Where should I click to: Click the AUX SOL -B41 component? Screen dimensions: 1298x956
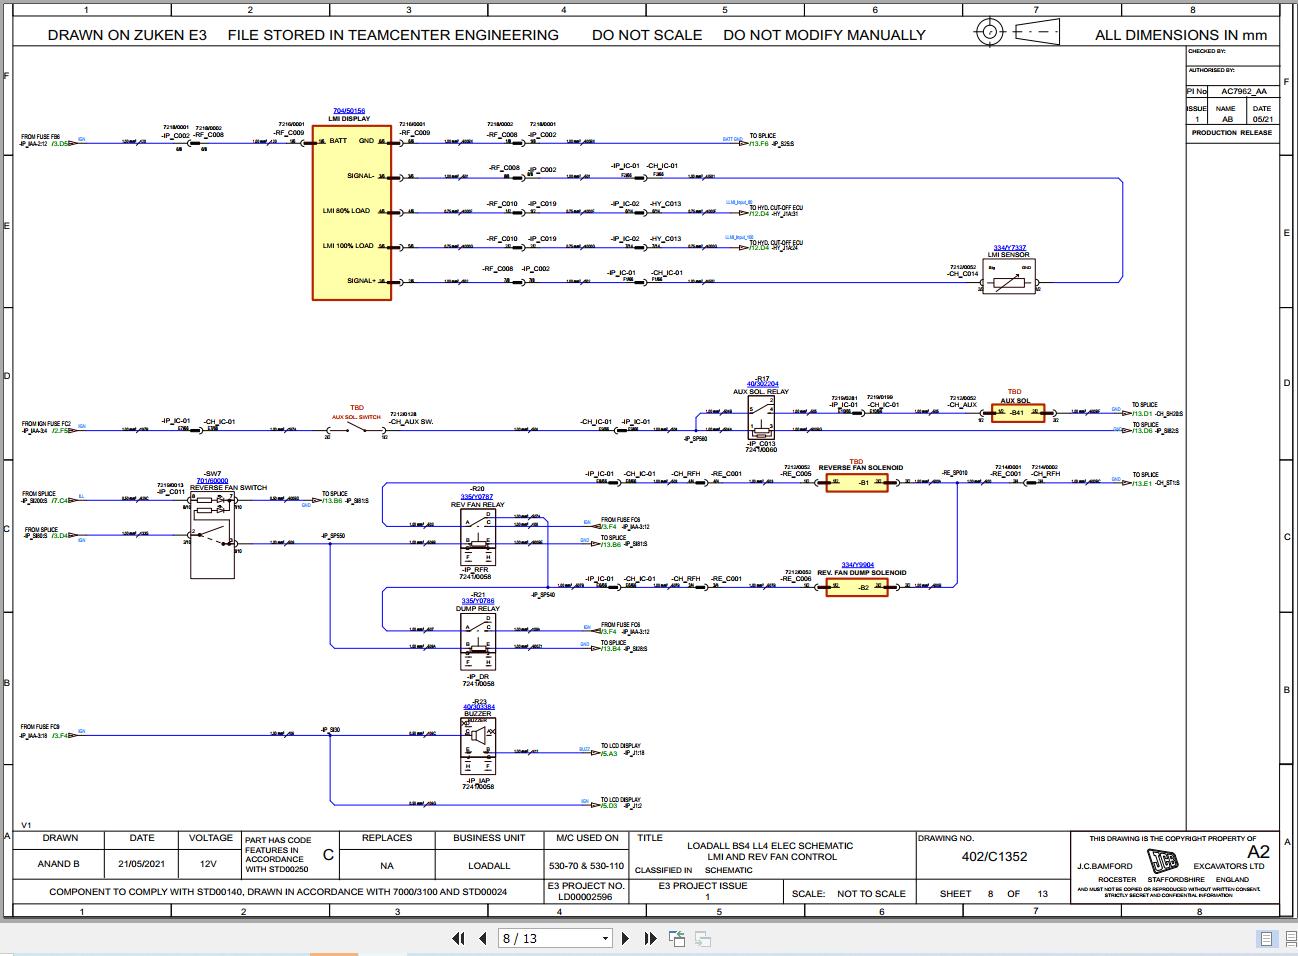pos(1017,413)
